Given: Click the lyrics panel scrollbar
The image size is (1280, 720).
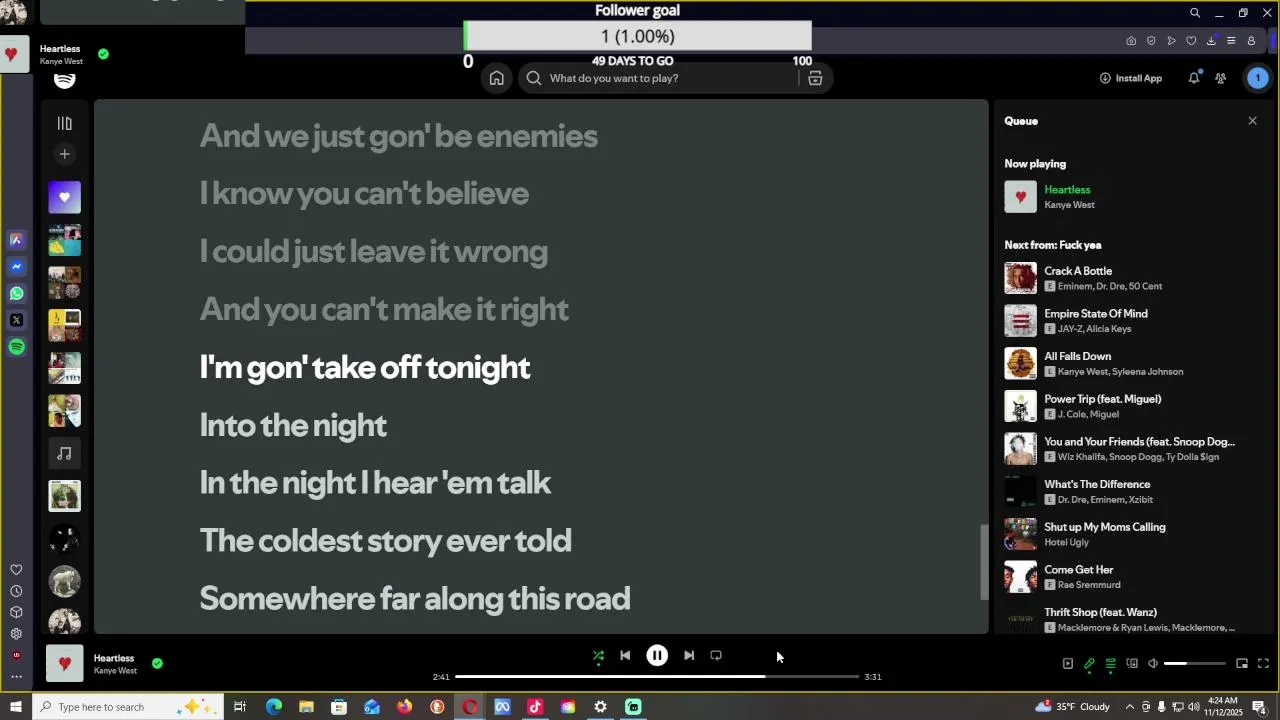Looking at the screenshot, I should pos(984,561).
